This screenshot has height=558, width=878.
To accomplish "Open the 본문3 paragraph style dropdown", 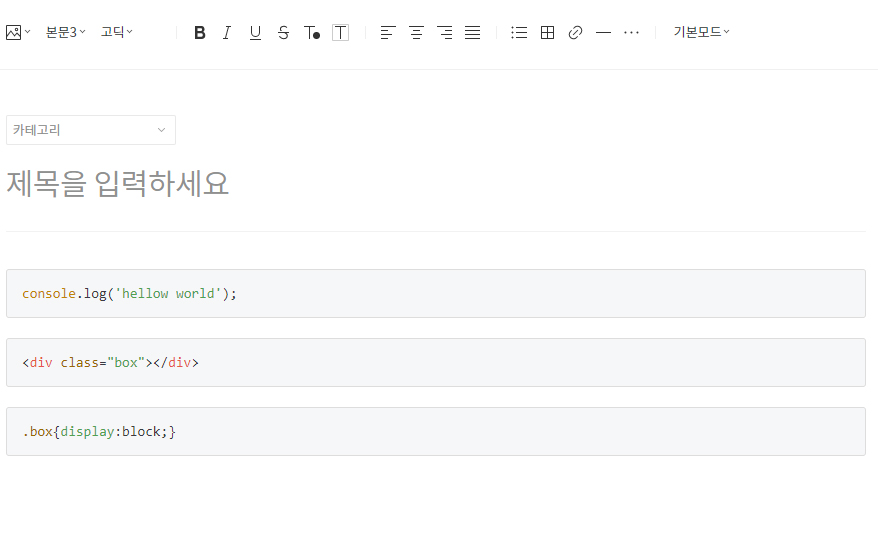I will [x=66, y=32].
